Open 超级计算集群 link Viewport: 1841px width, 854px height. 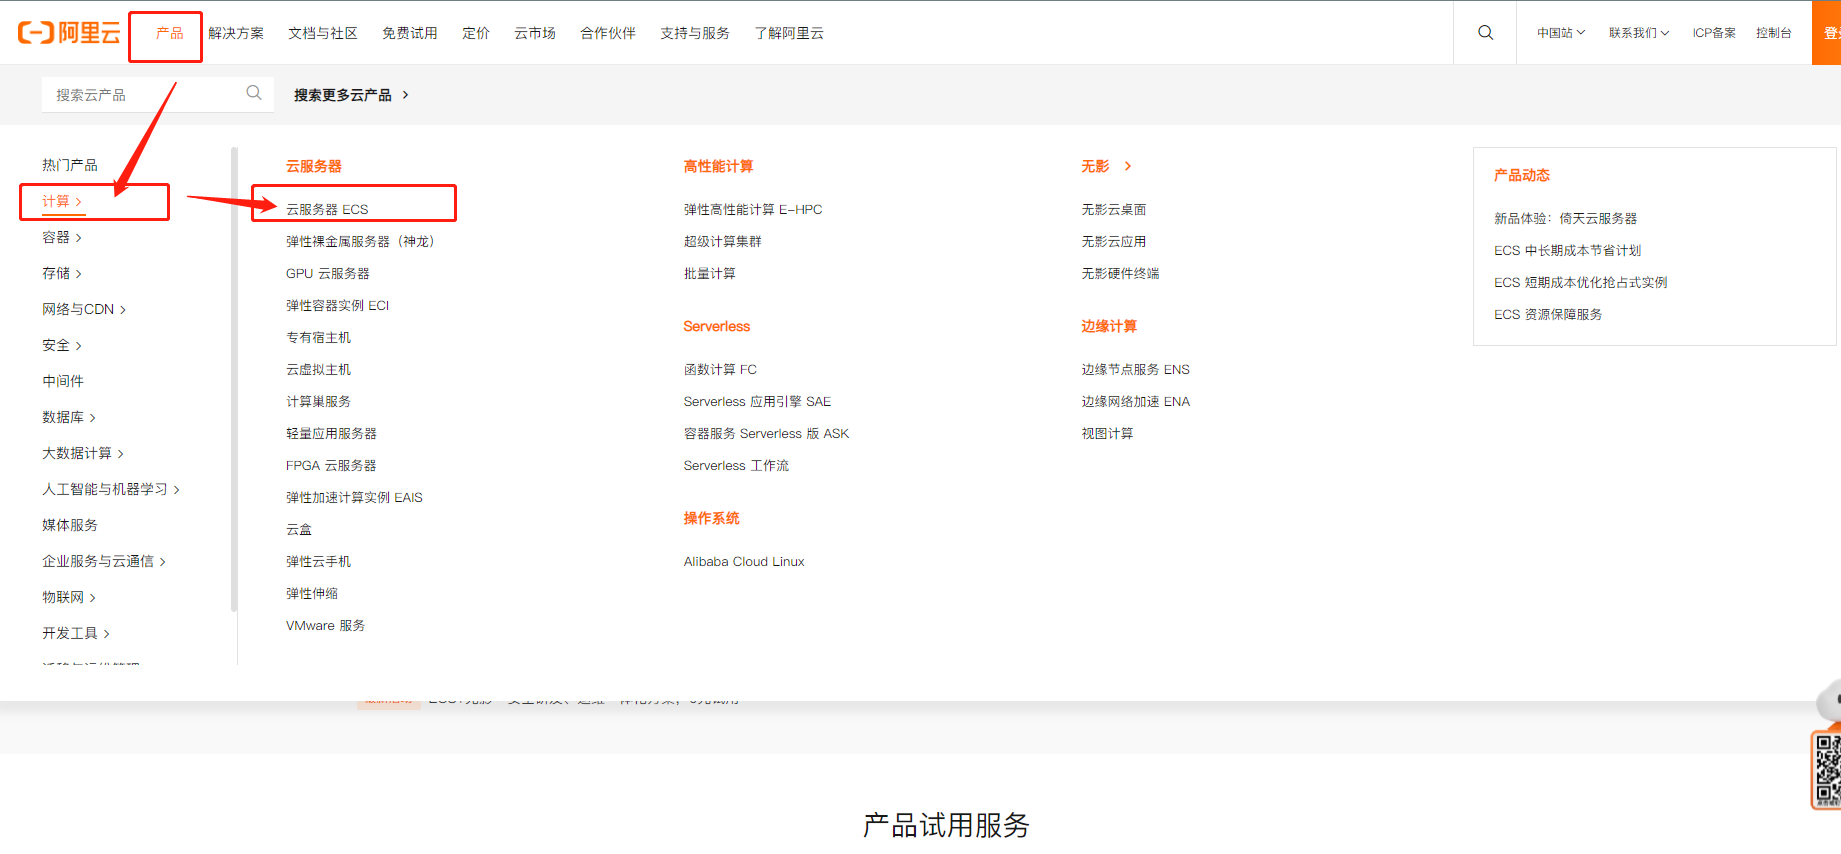723,241
